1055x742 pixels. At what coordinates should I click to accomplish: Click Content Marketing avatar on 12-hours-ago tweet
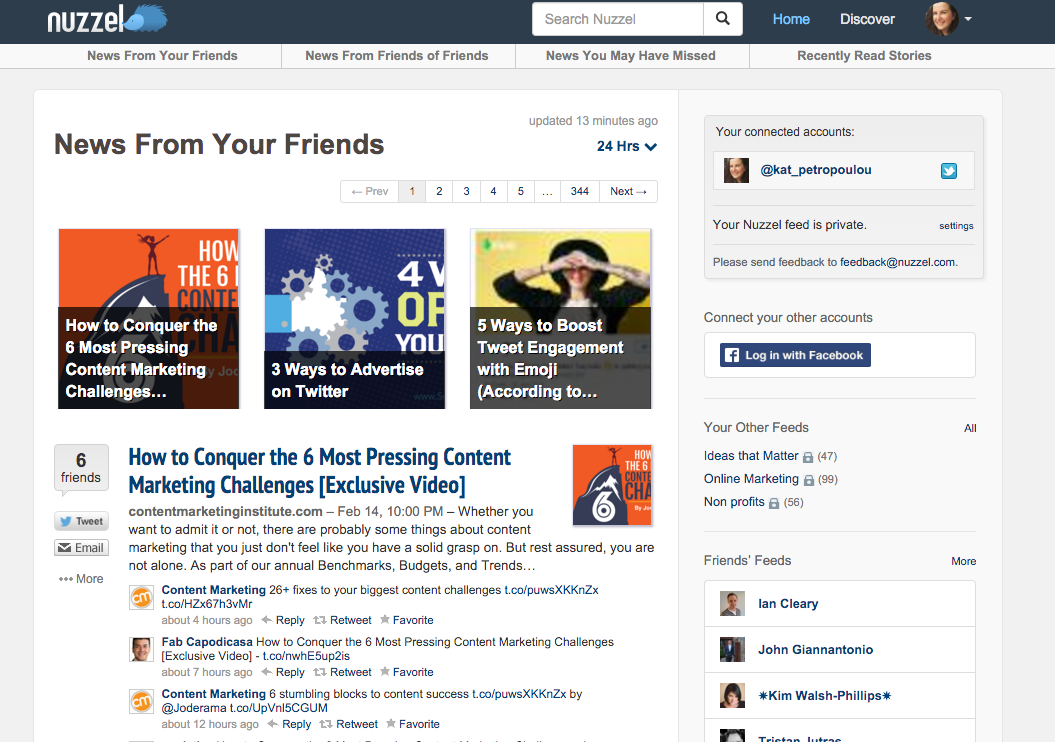tap(141, 702)
